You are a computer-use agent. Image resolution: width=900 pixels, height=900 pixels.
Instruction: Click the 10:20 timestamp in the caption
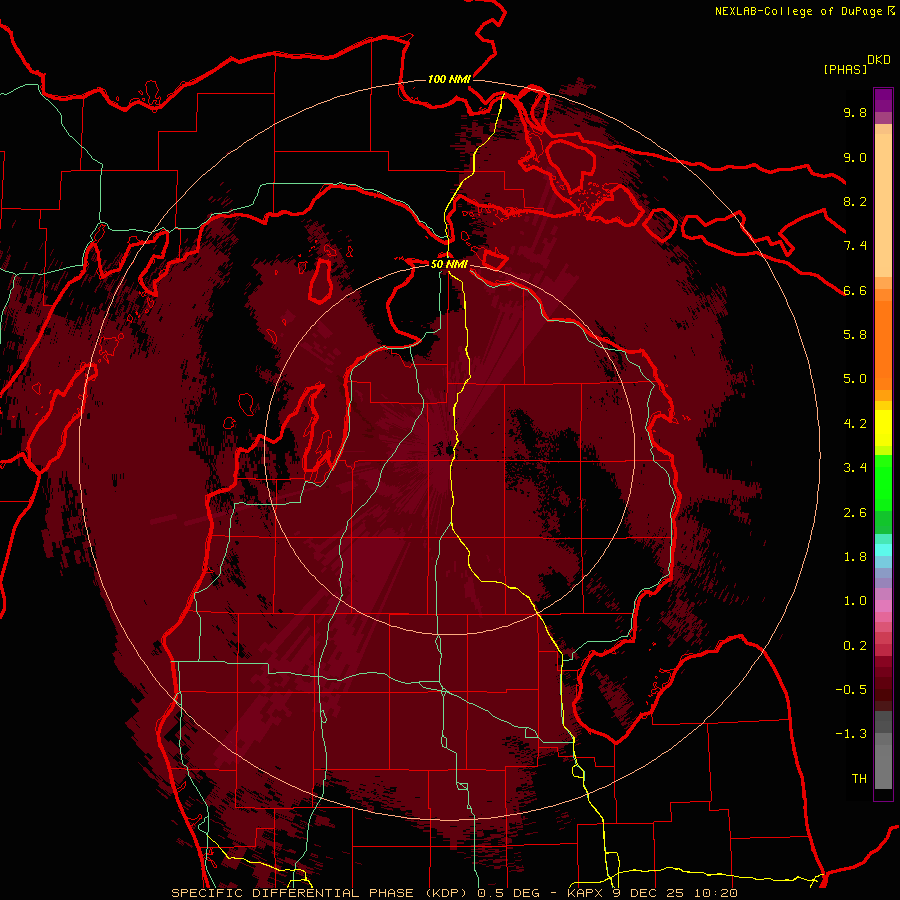[714, 893]
